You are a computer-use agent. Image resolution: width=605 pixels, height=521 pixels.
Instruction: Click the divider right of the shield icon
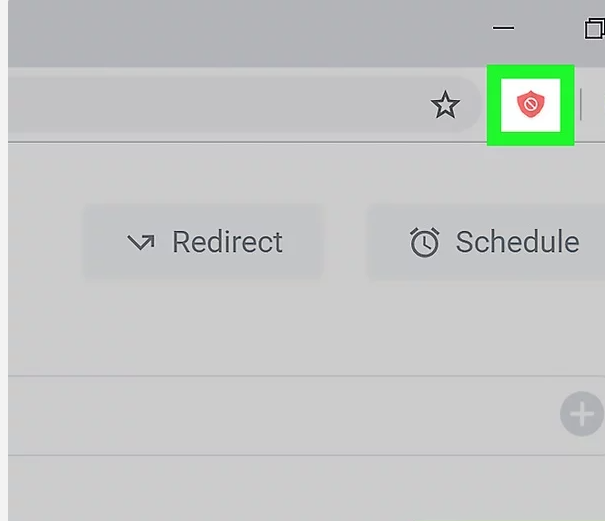click(580, 104)
